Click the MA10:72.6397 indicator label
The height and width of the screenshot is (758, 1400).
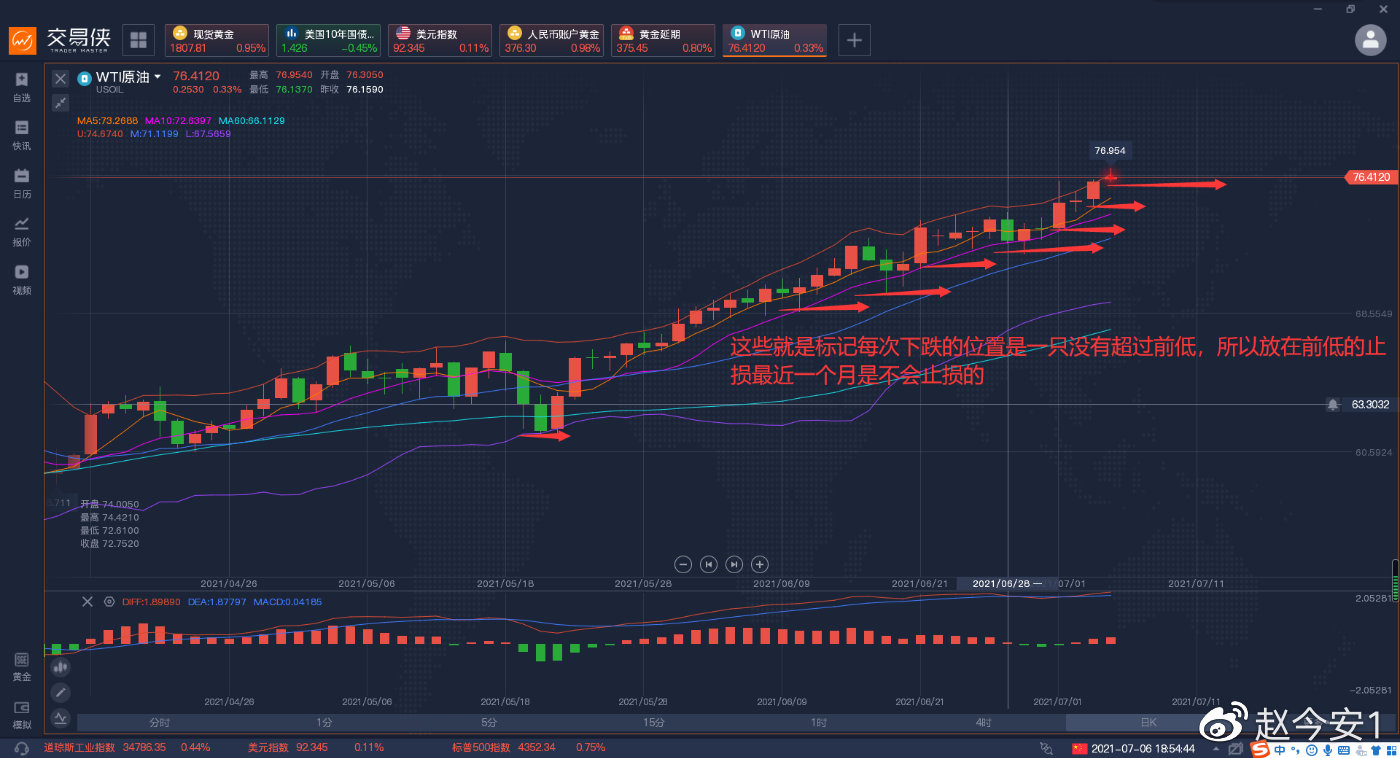click(178, 121)
